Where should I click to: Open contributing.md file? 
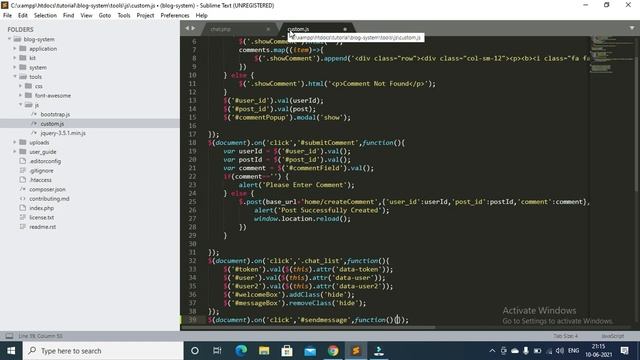click(x=49, y=199)
